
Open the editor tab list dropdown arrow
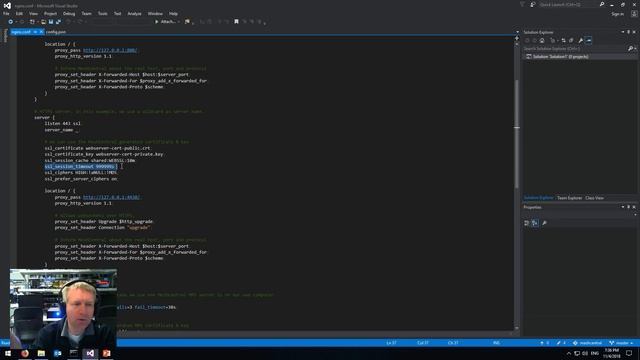(517, 32)
